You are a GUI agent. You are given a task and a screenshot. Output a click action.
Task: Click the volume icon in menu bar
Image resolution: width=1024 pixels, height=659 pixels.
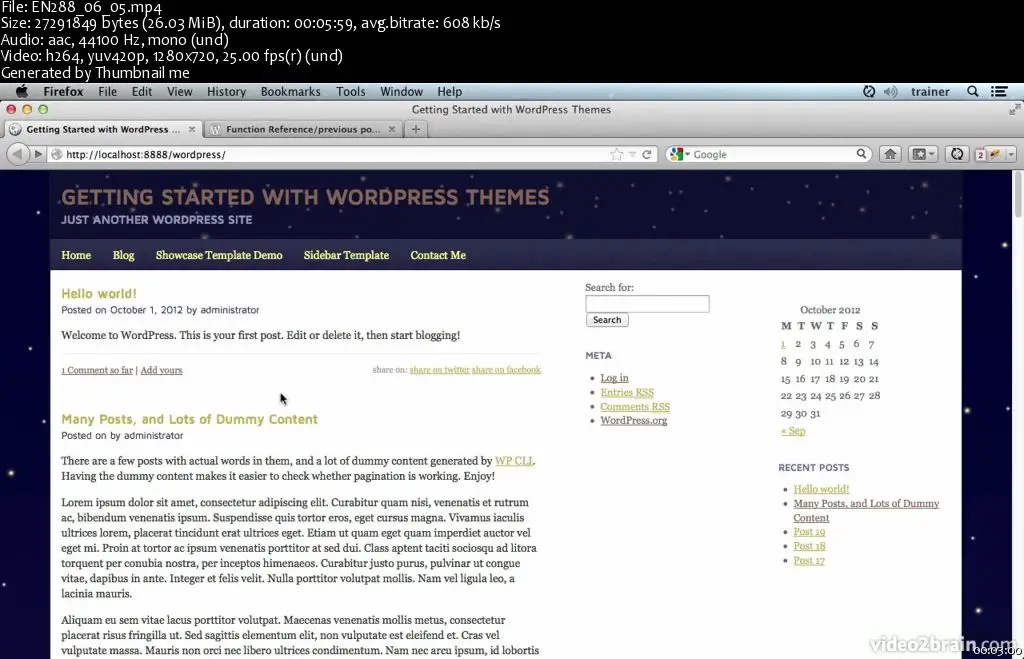[890, 91]
